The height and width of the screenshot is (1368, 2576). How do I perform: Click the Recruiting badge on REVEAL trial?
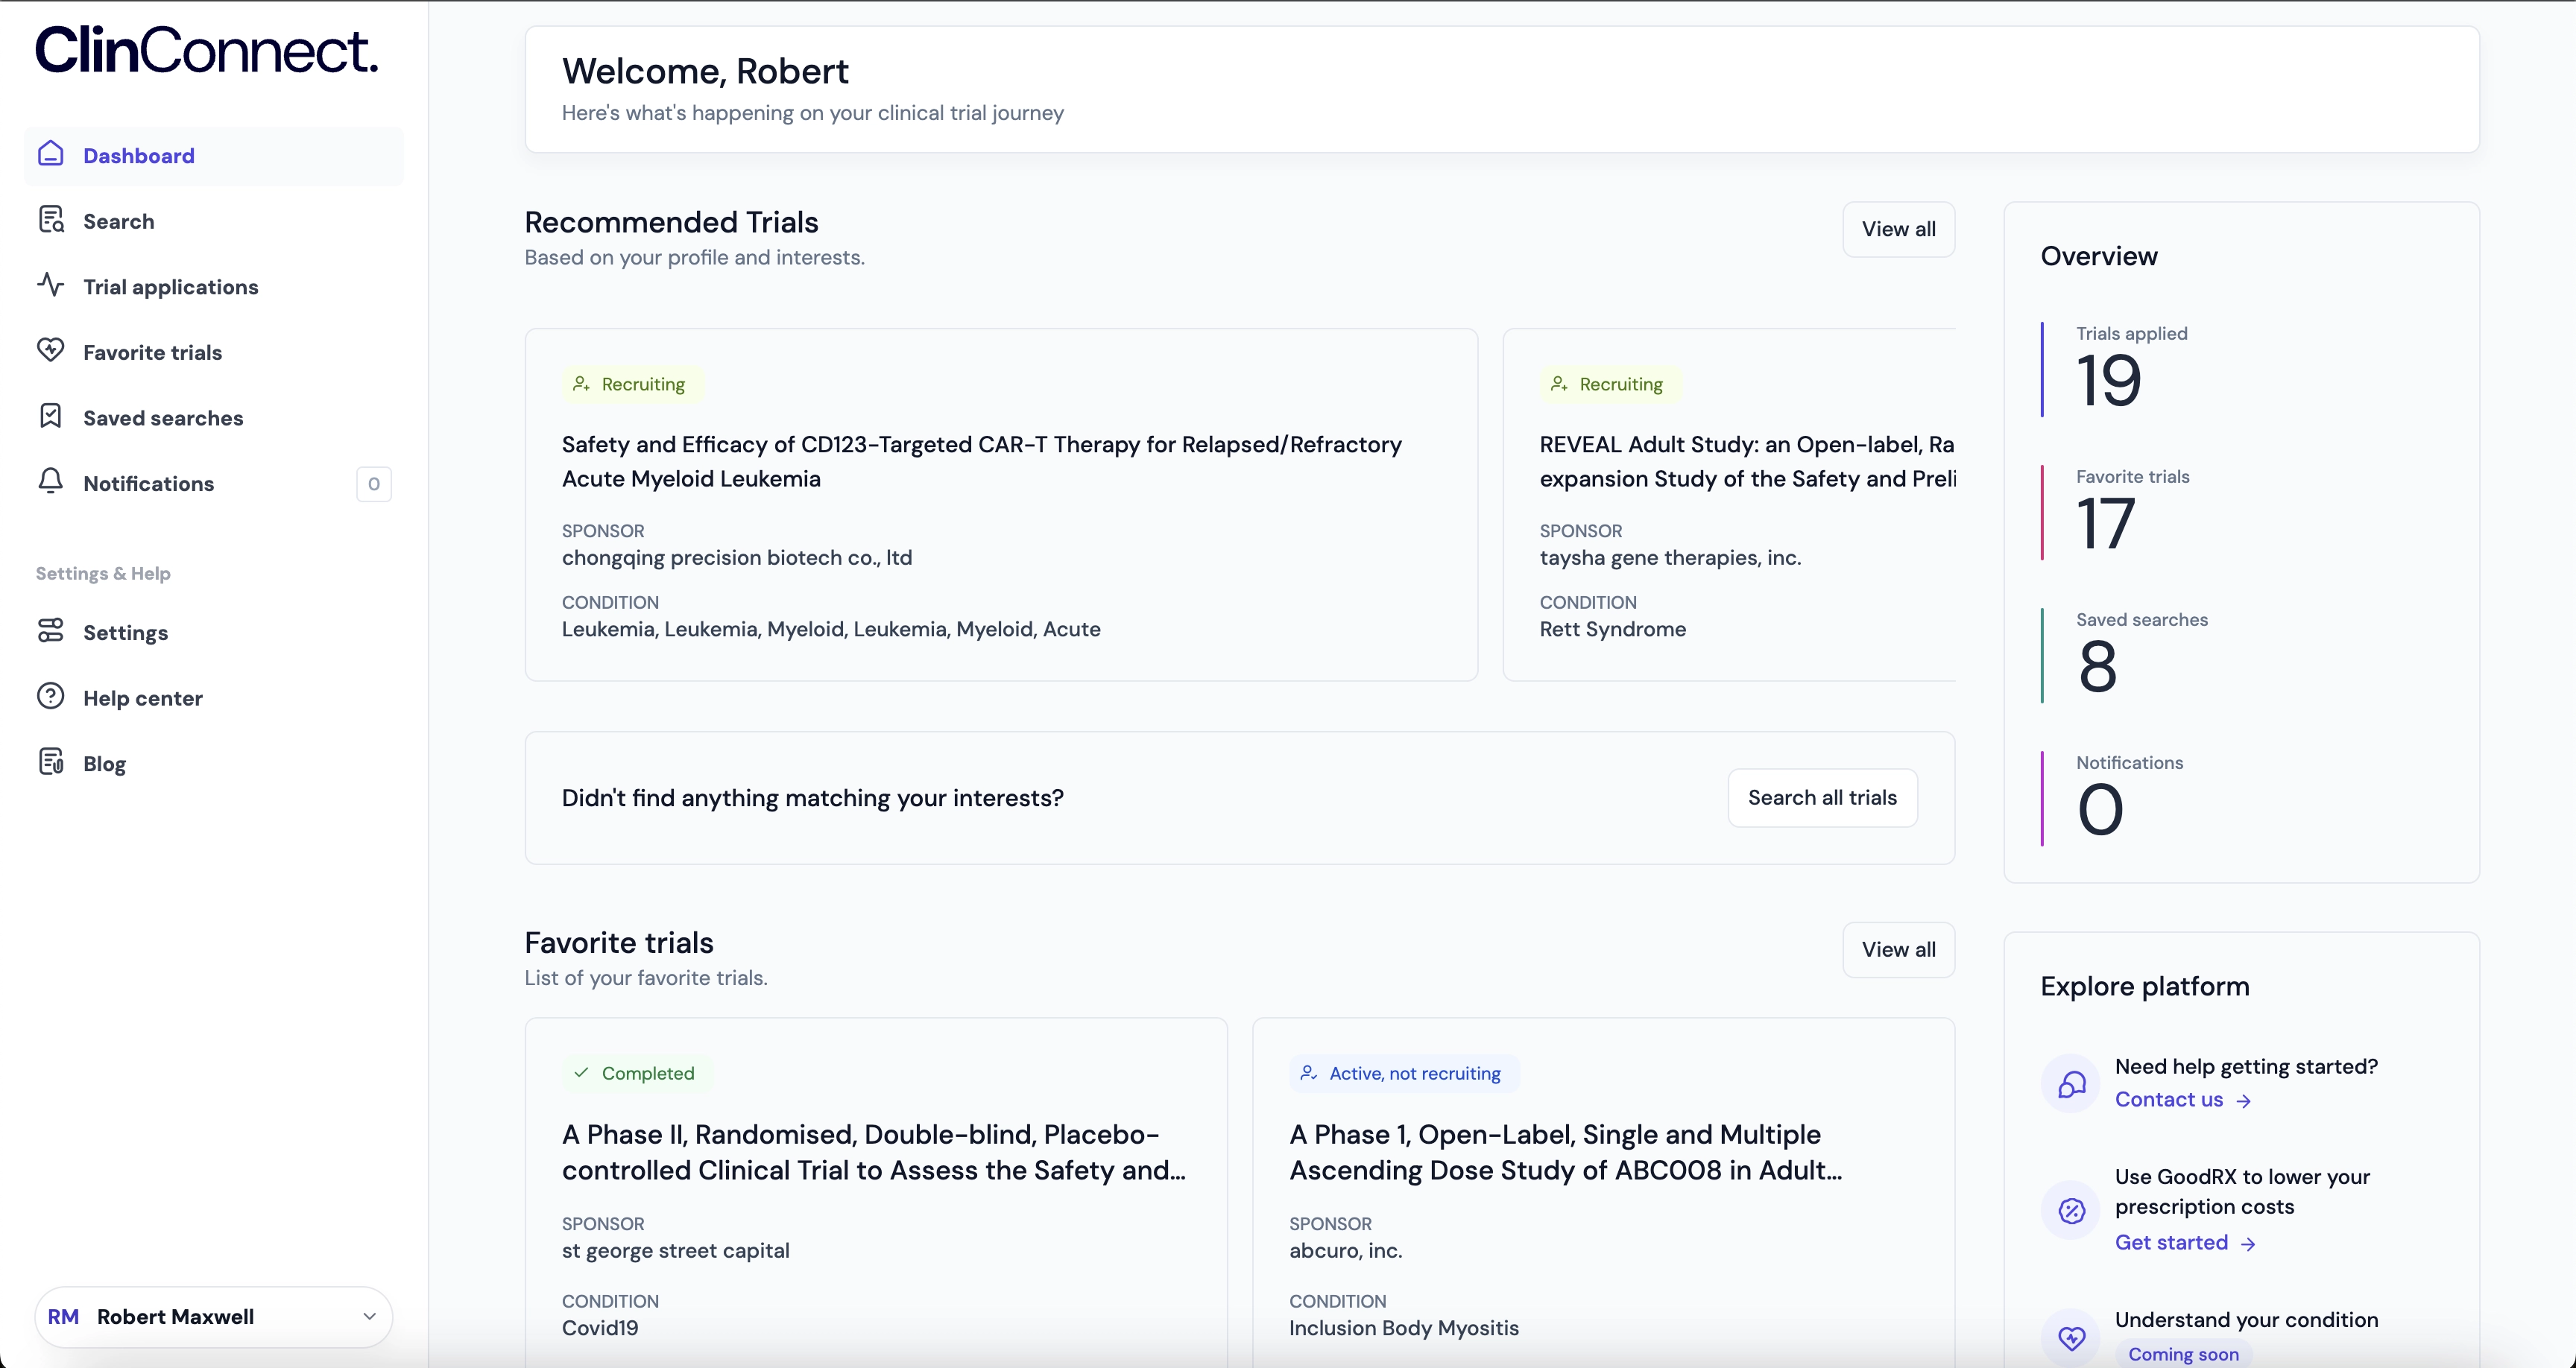pyautogui.click(x=1610, y=384)
